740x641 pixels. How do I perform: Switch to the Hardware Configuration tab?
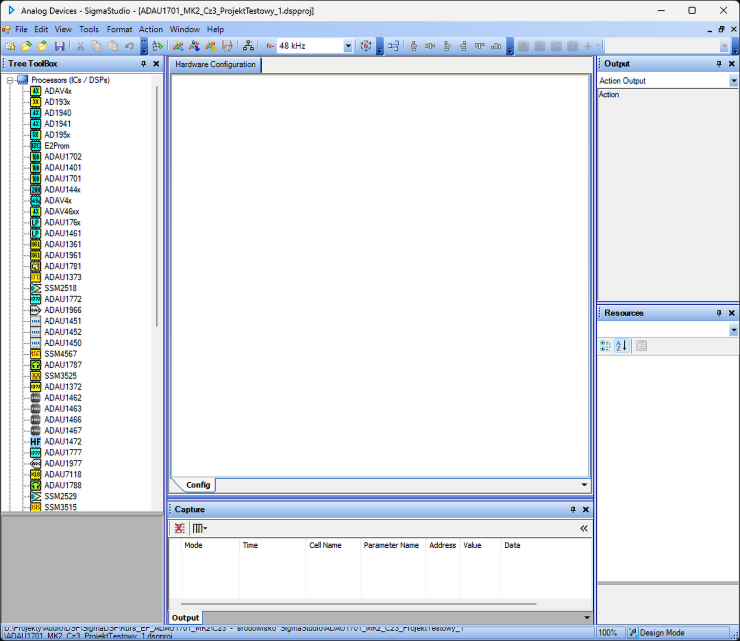215,64
